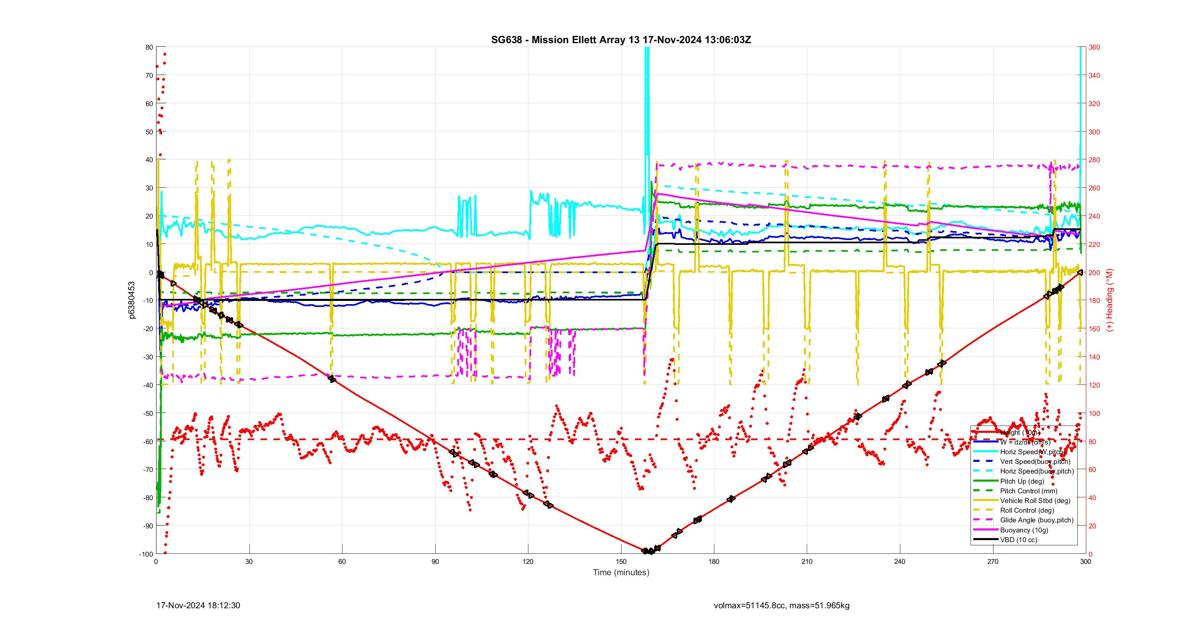
Task: Click the blue line sample beside 'W = dz/dt'
Action: (x=986, y=442)
